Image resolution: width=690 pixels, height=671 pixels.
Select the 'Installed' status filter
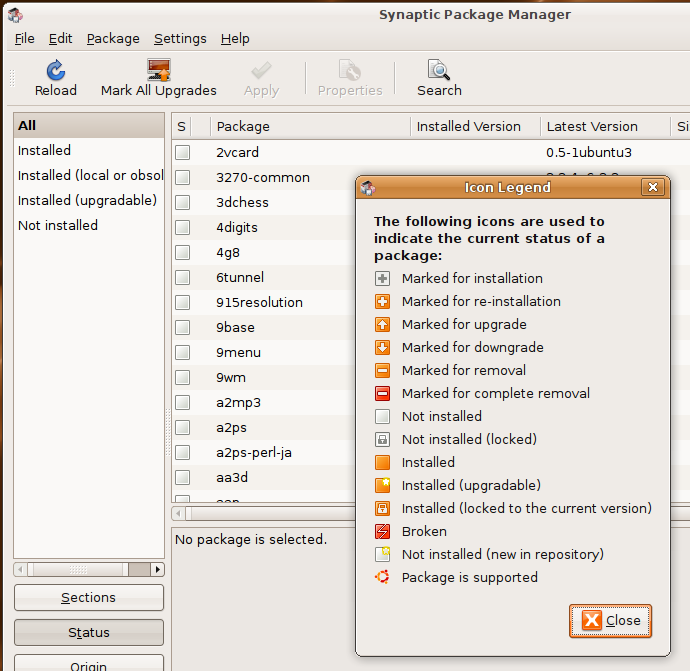point(89,150)
